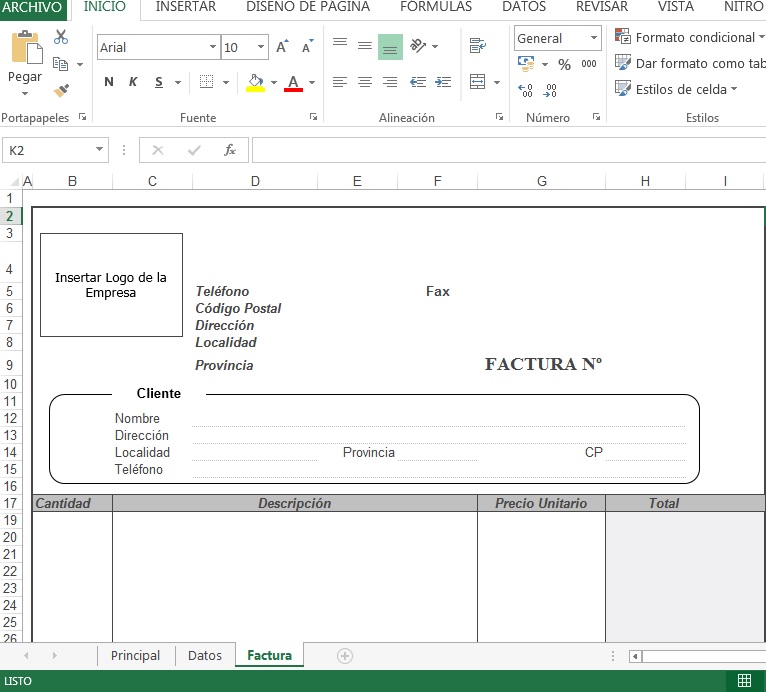The image size is (766, 692).
Task: Center text horizontally
Action: tap(364, 82)
